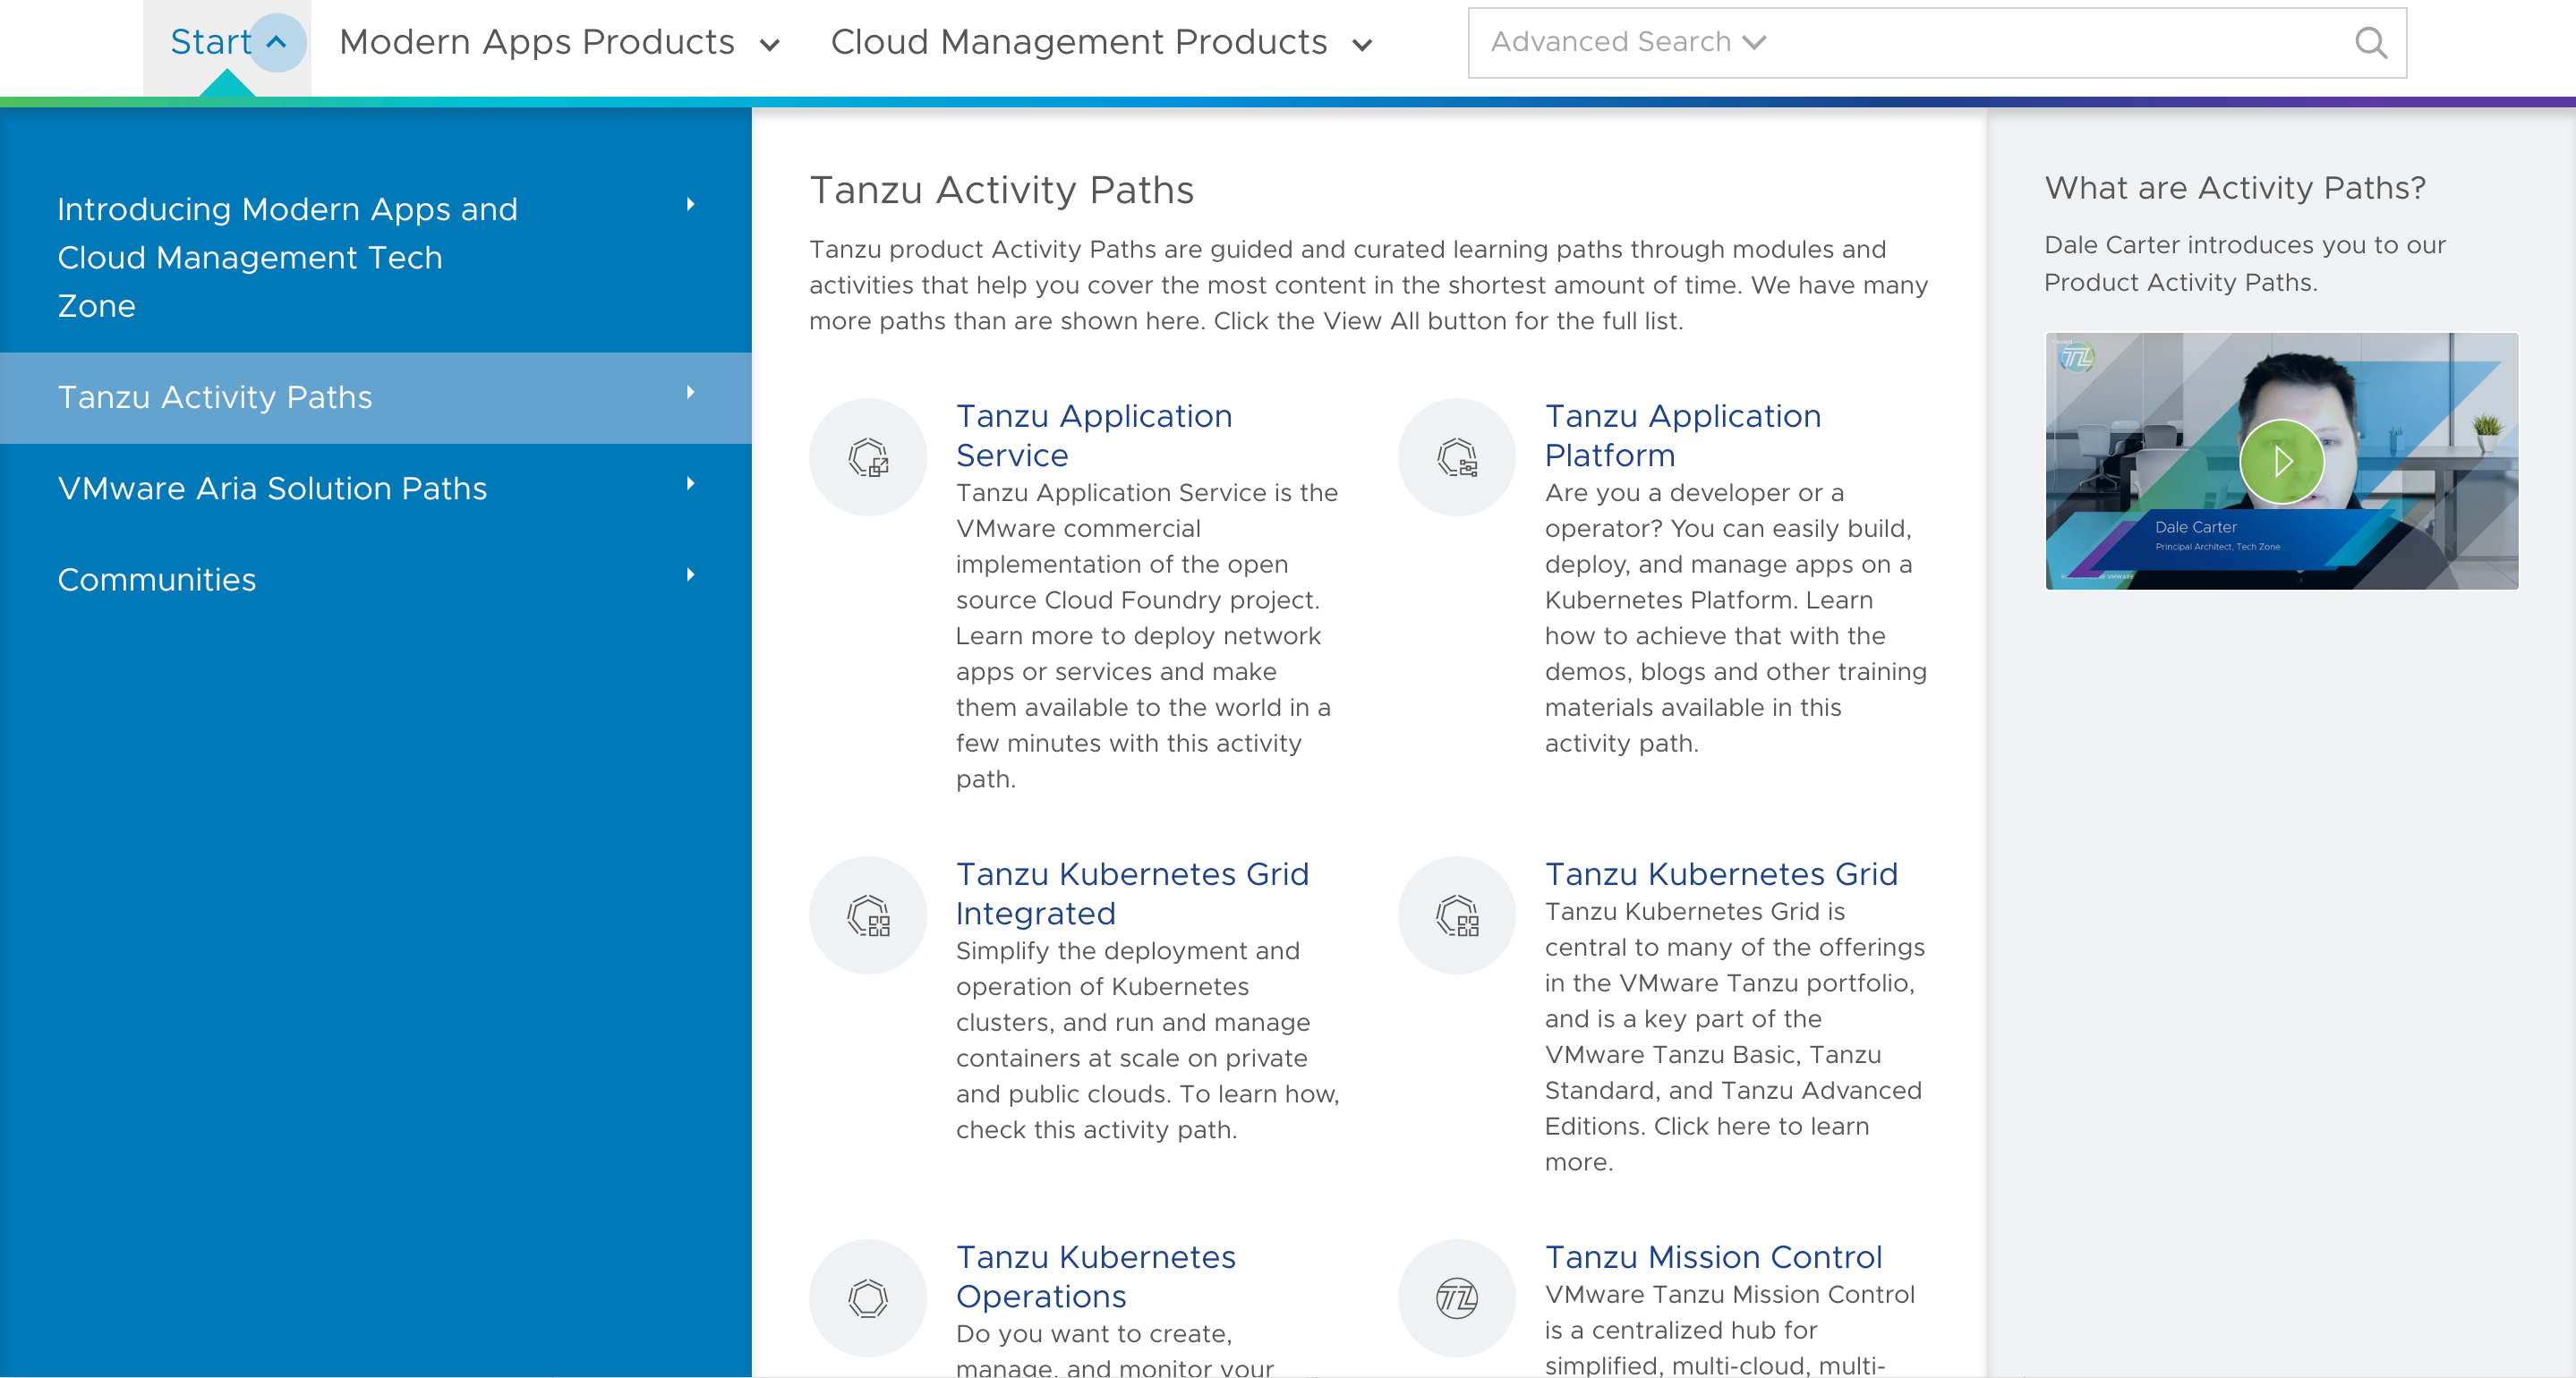2576x1378 pixels.
Task: Expand the Tanzu Activity Paths arrow
Action: tap(690, 393)
